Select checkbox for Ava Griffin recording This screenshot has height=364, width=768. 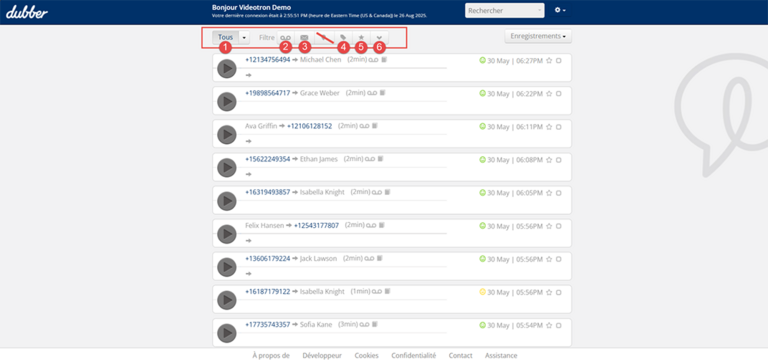click(x=559, y=126)
